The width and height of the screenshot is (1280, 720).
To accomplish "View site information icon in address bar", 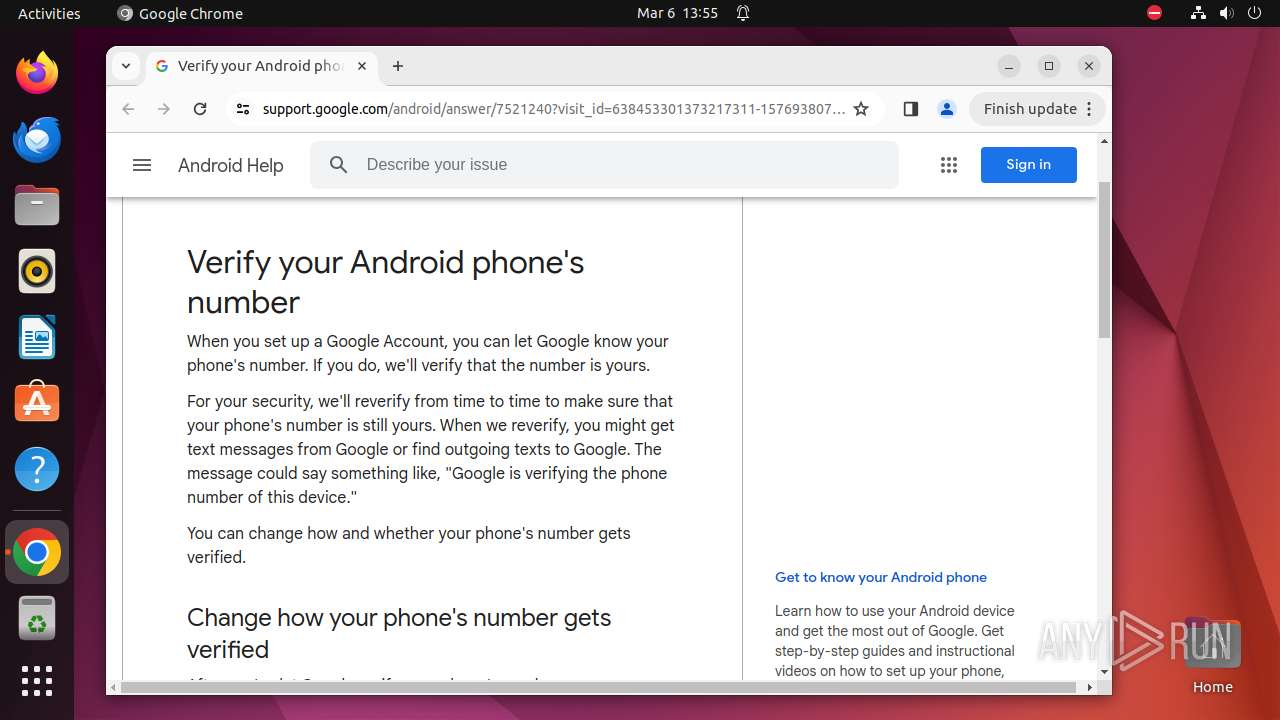I will [x=242, y=109].
